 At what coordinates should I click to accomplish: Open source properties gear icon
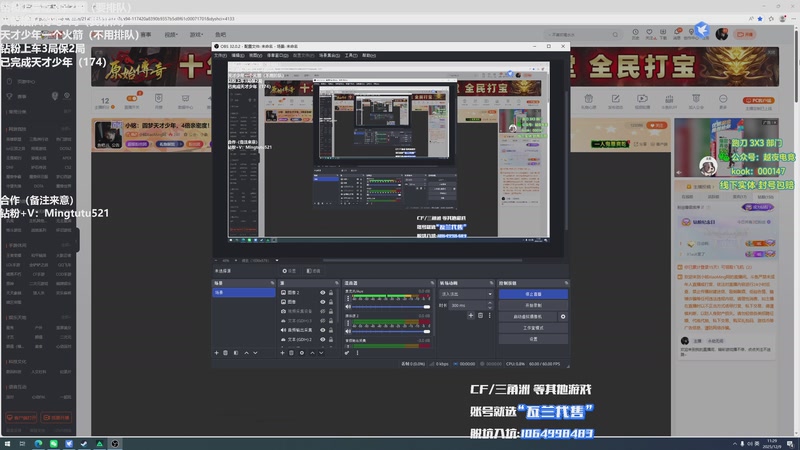tap(302, 353)
